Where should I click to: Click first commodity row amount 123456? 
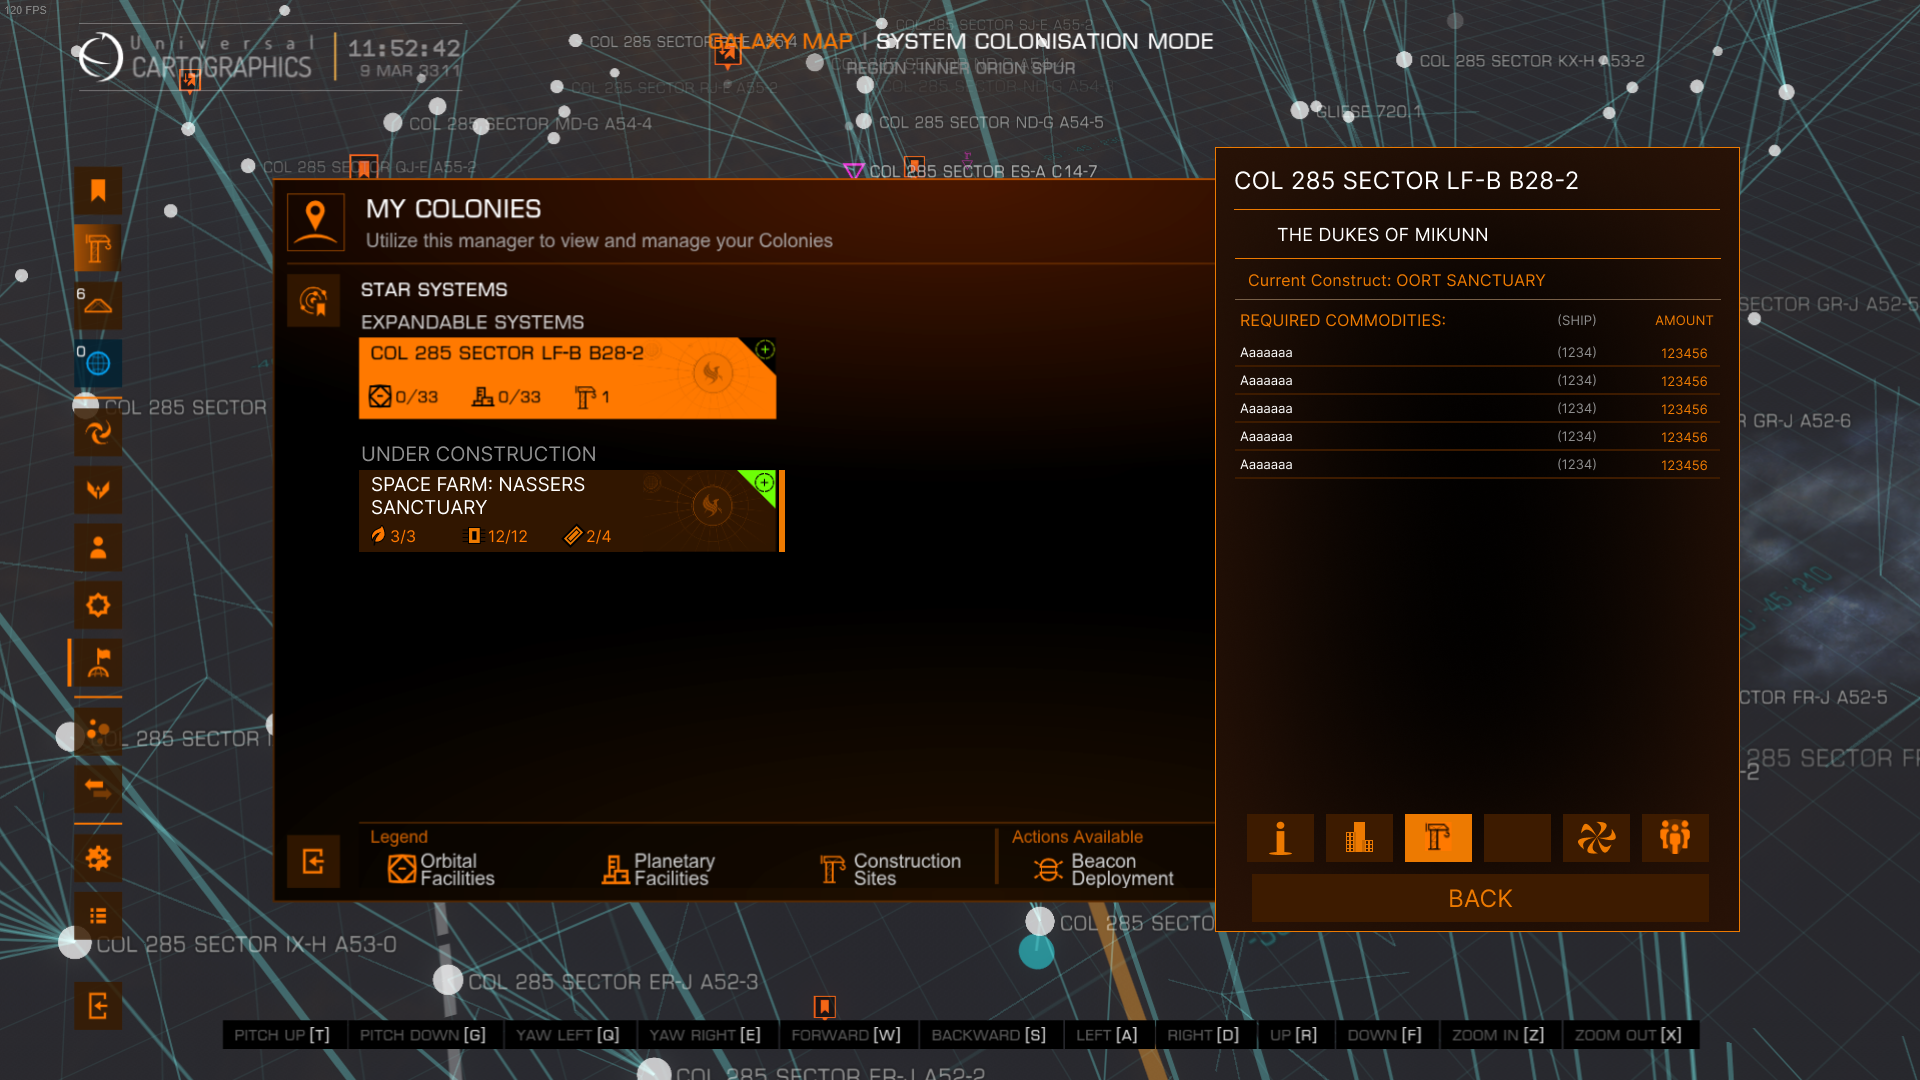[x=1684, y=353]
